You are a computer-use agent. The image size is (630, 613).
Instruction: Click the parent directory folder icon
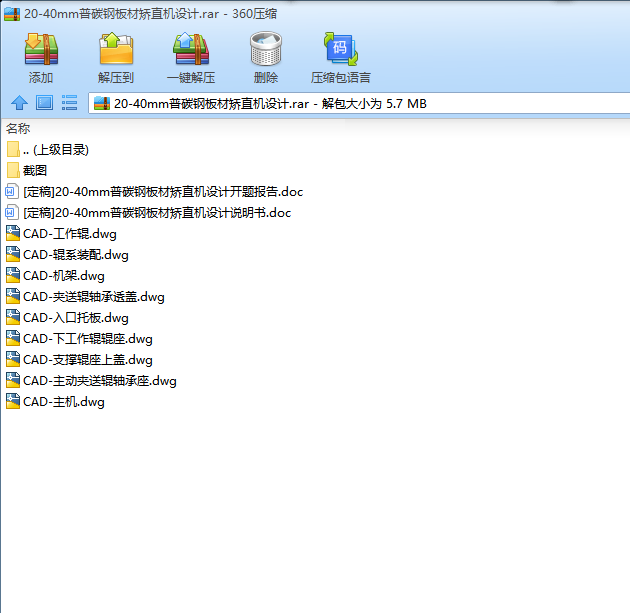[x=12, y=149]
